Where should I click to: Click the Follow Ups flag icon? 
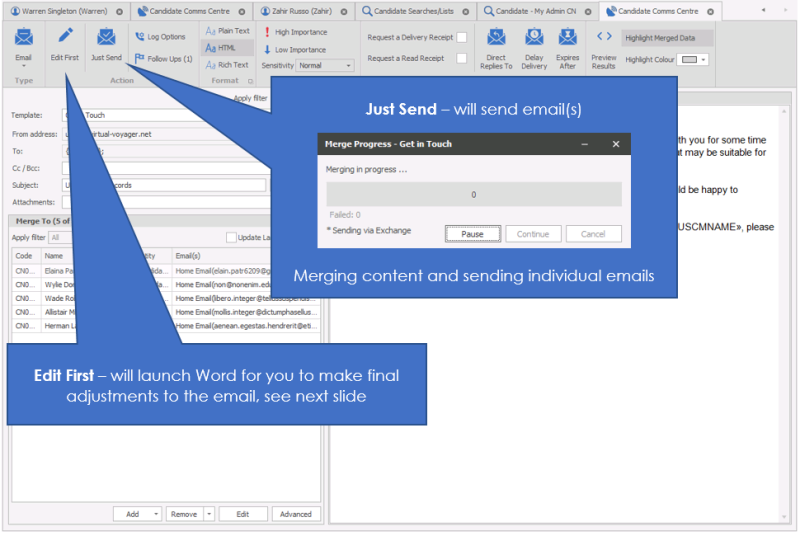tap(140, 59)
